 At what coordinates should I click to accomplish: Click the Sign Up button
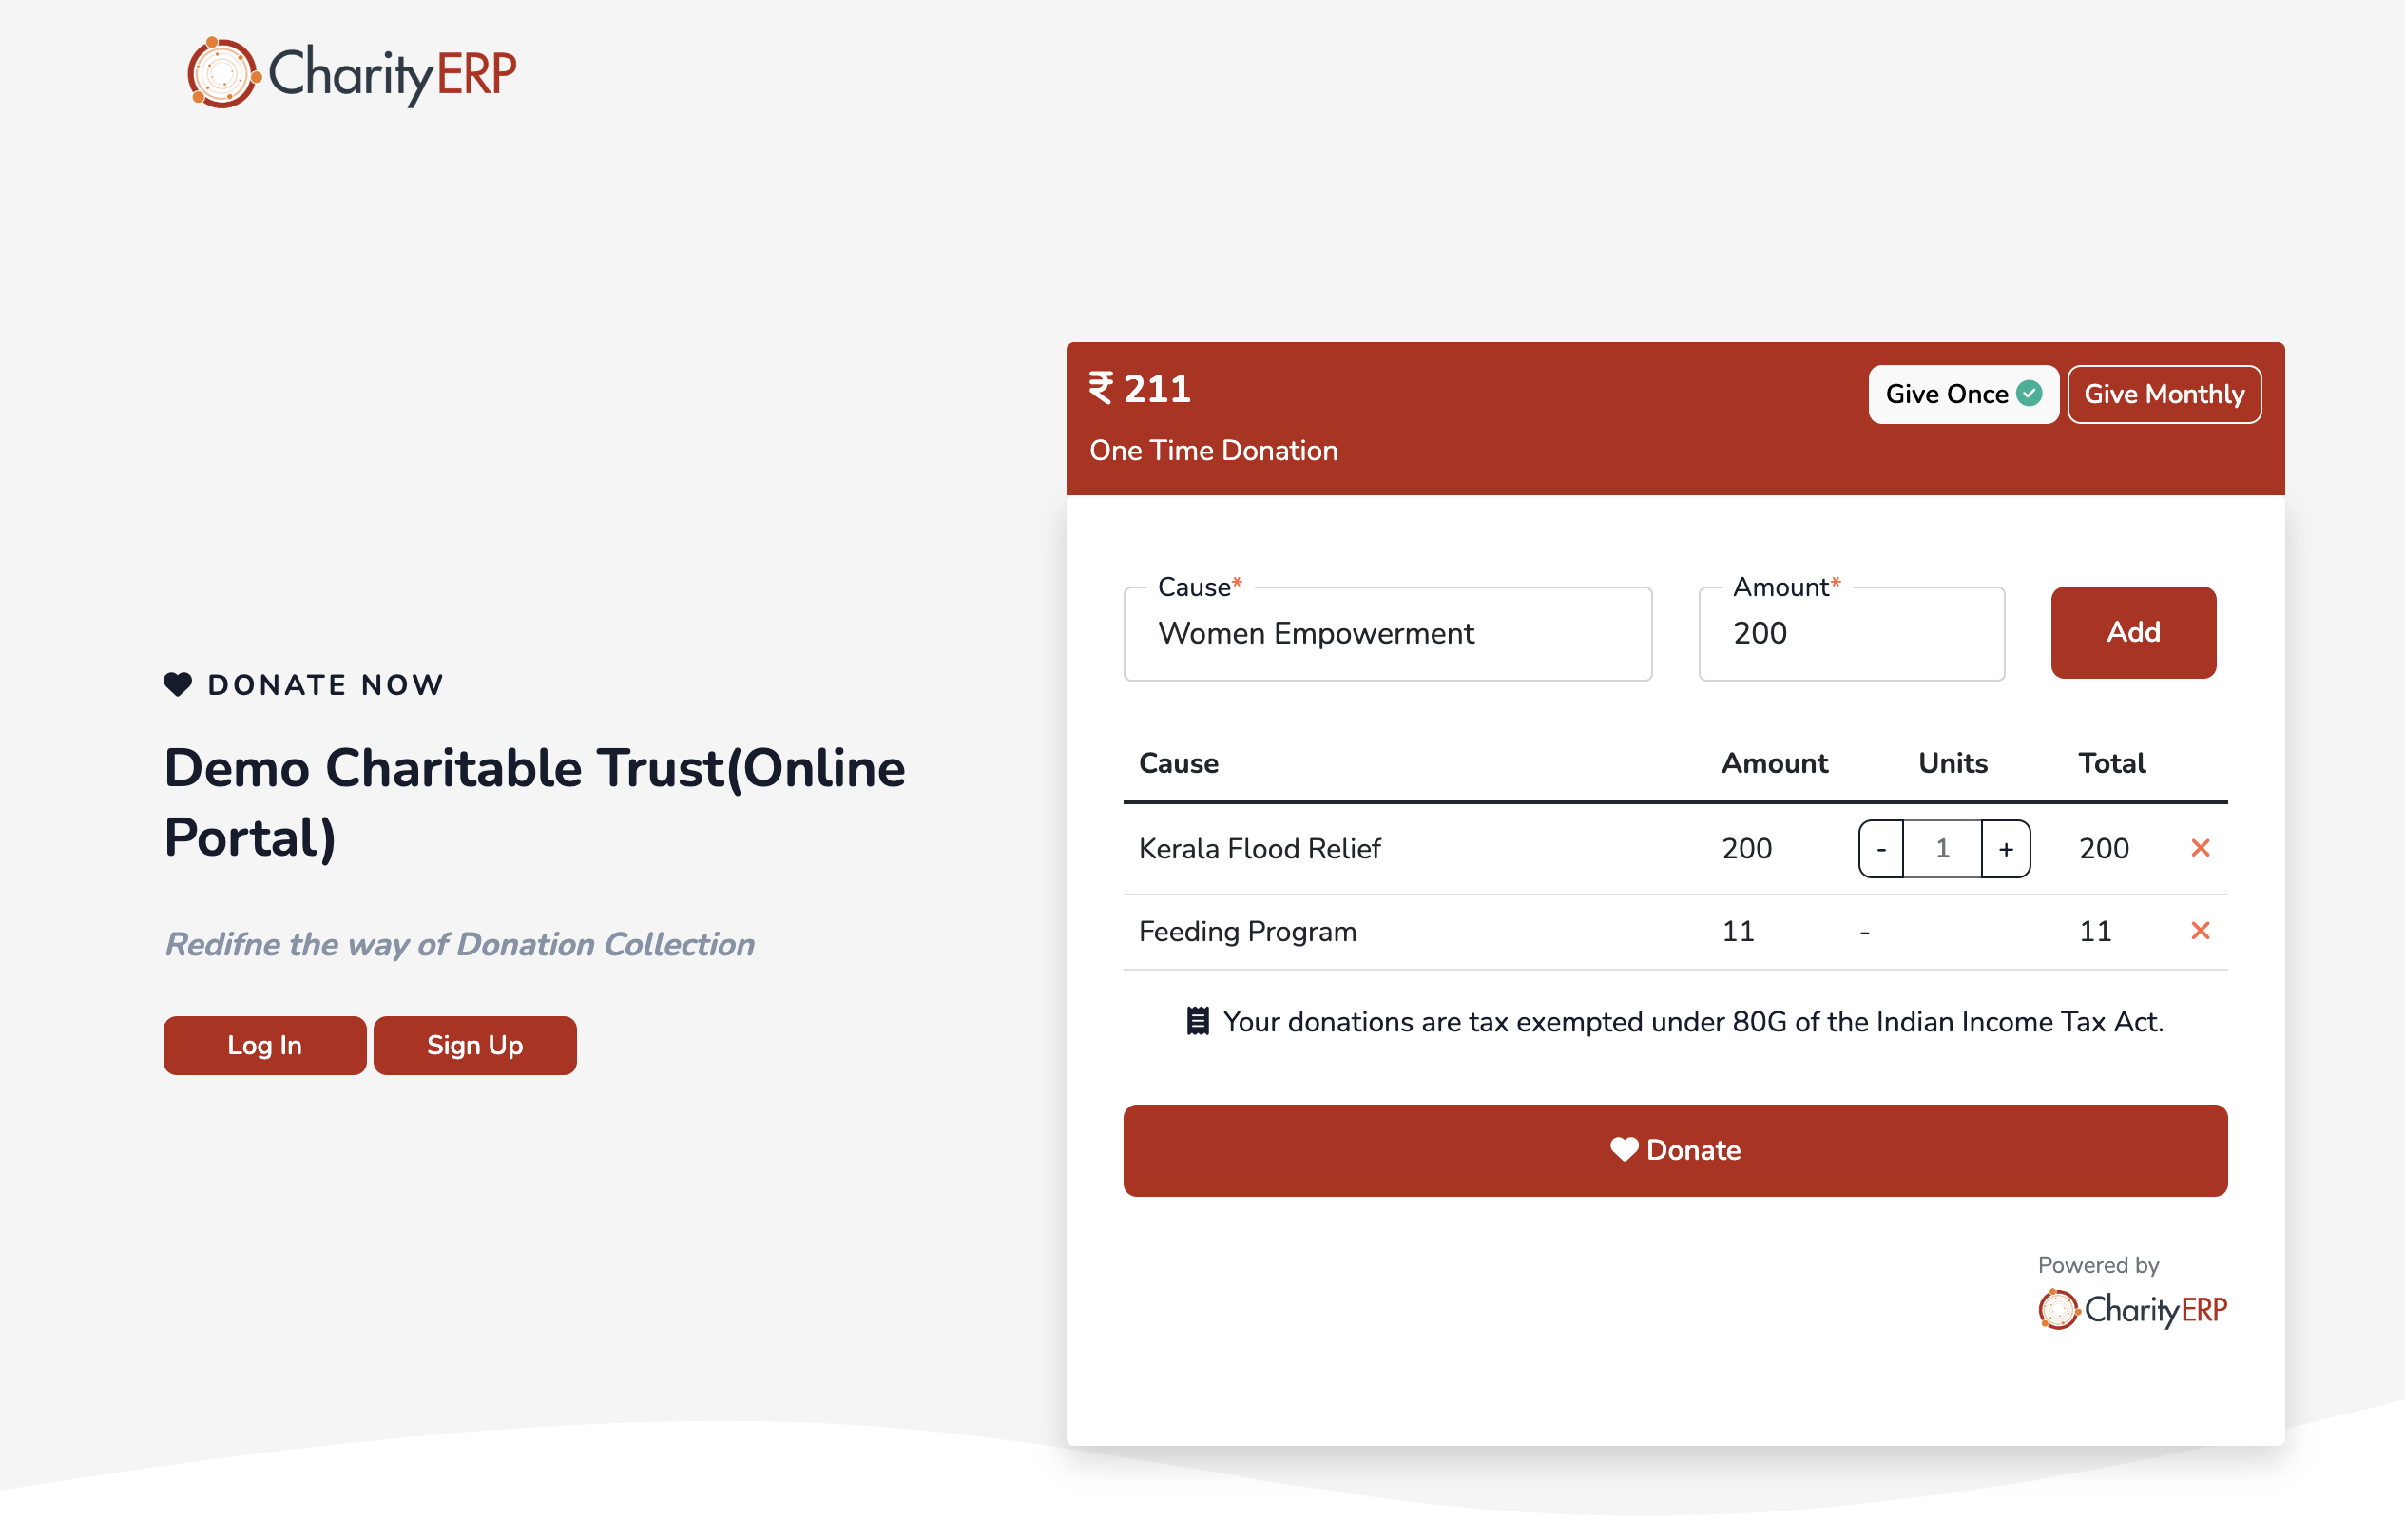(x=475, y=1045)
